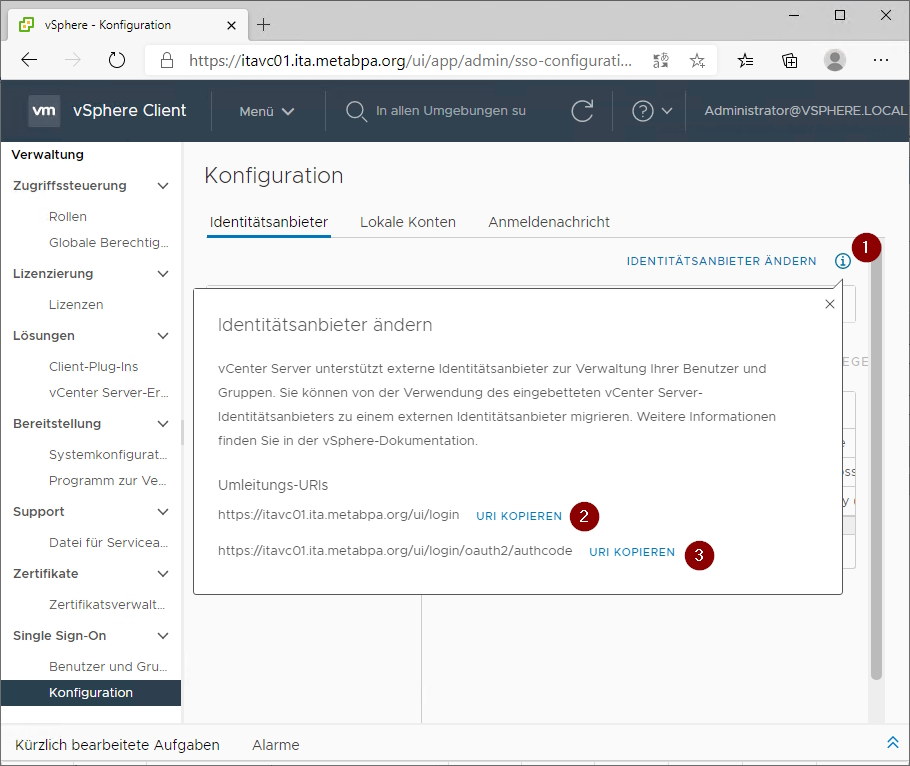Switch to the Identitätsanbieter tab
This screenshot has height=766, width=910.
pyautogui.click(x=269, y=222)
